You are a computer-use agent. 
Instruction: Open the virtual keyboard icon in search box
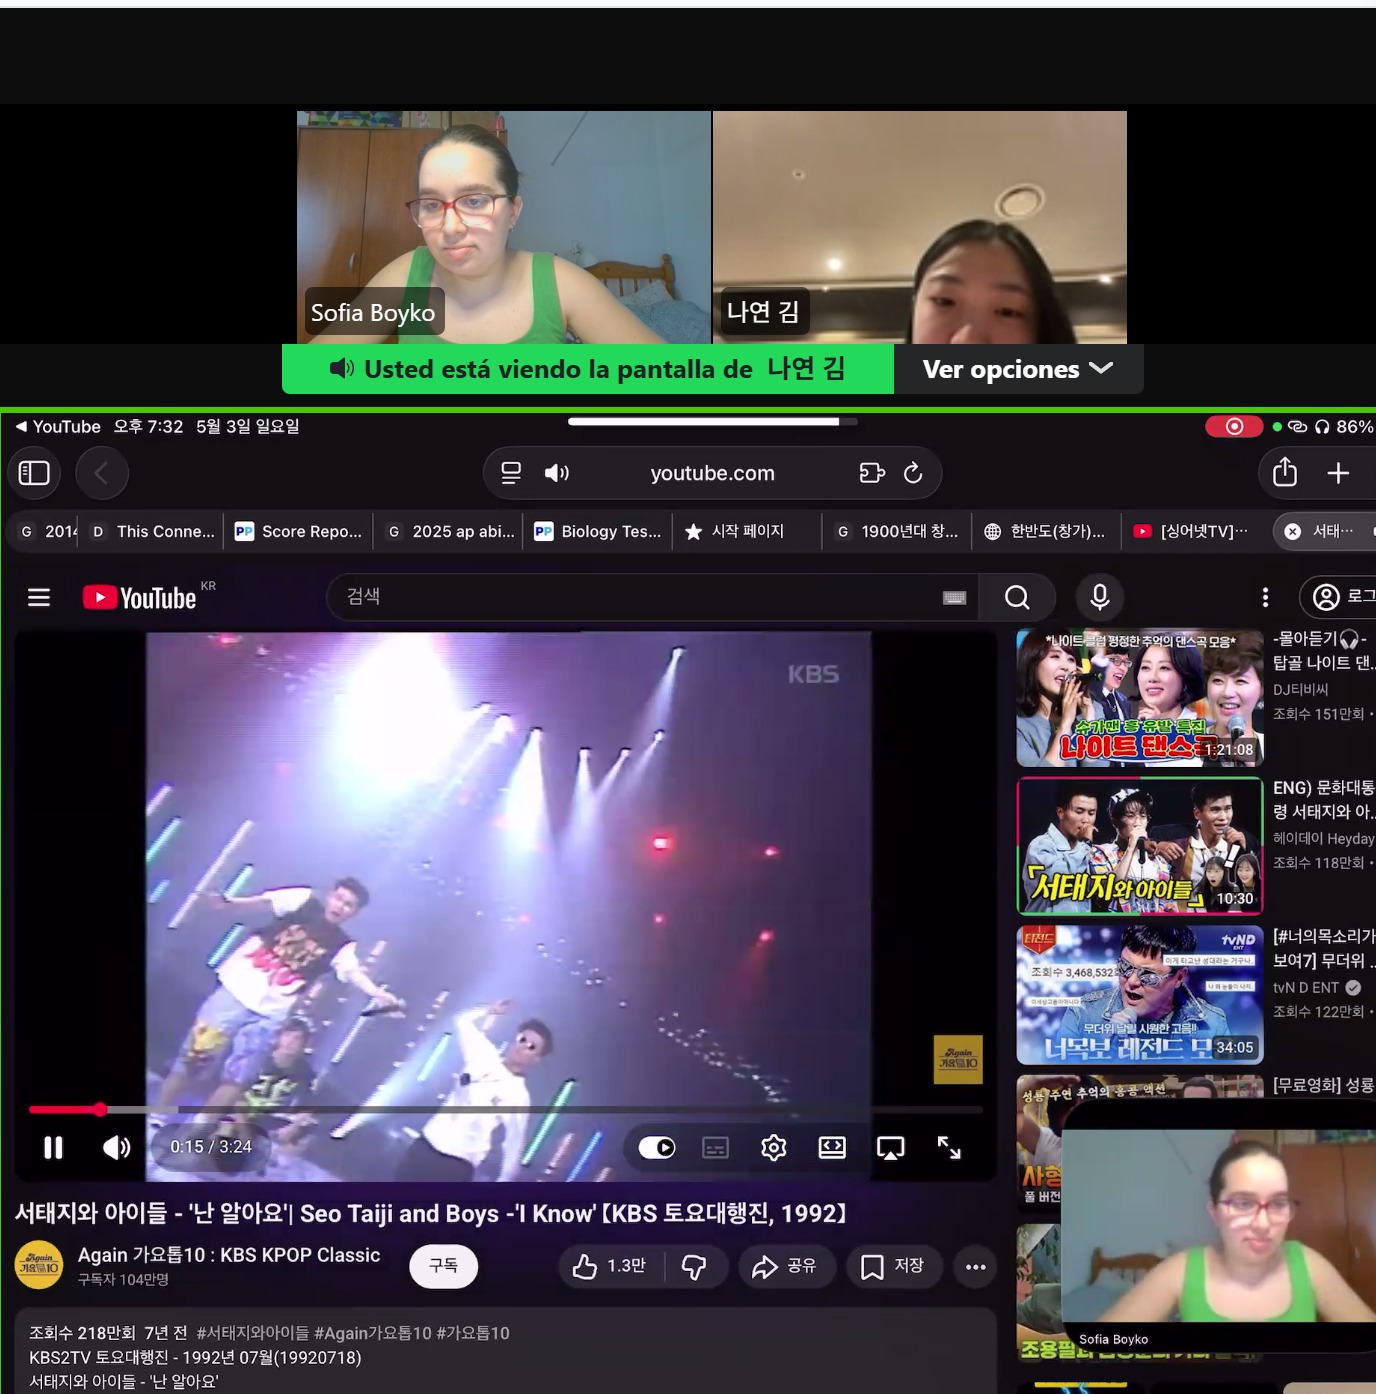[x=955, y=598]
